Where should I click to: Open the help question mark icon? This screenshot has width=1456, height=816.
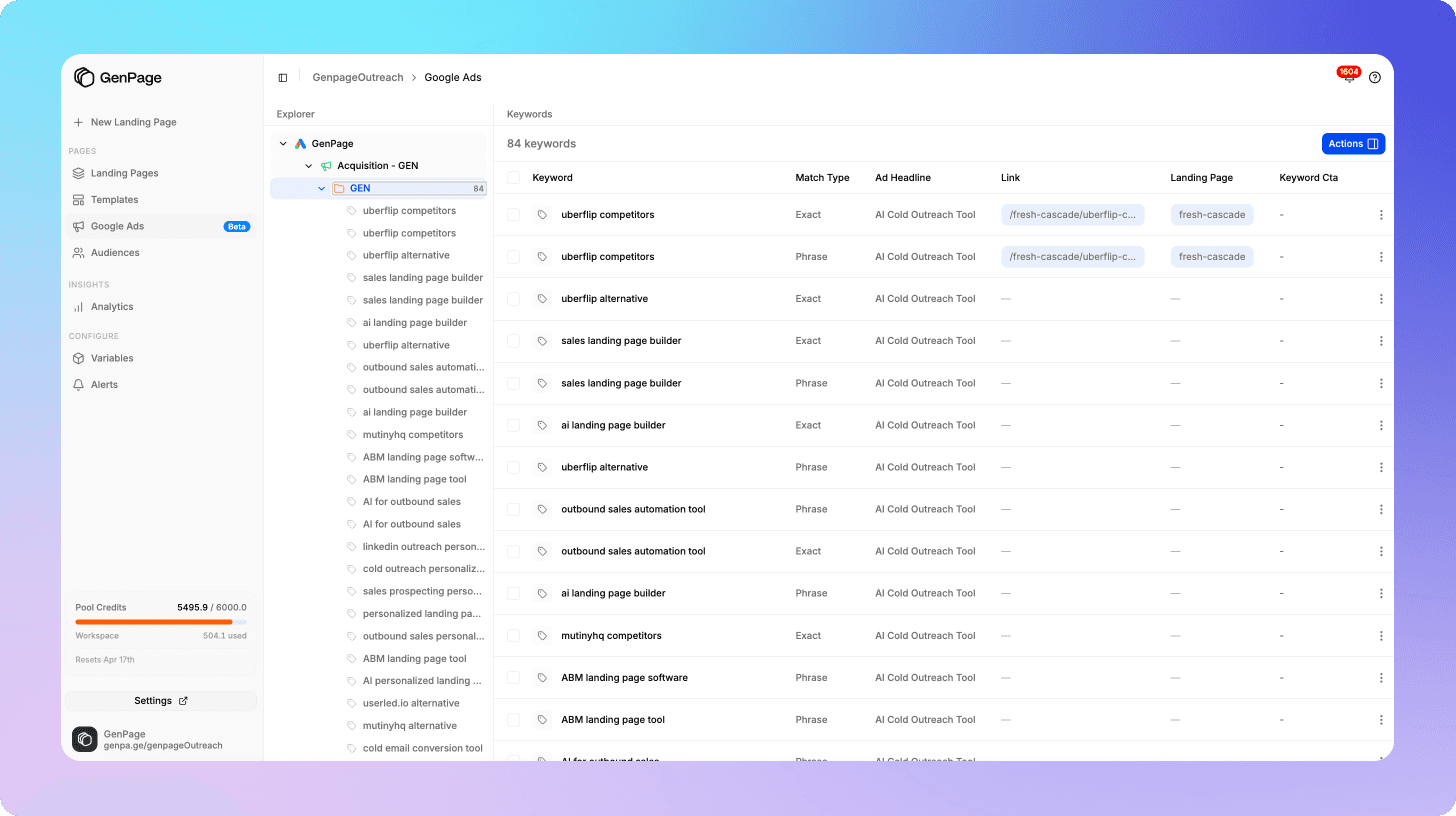[1375, 78]
